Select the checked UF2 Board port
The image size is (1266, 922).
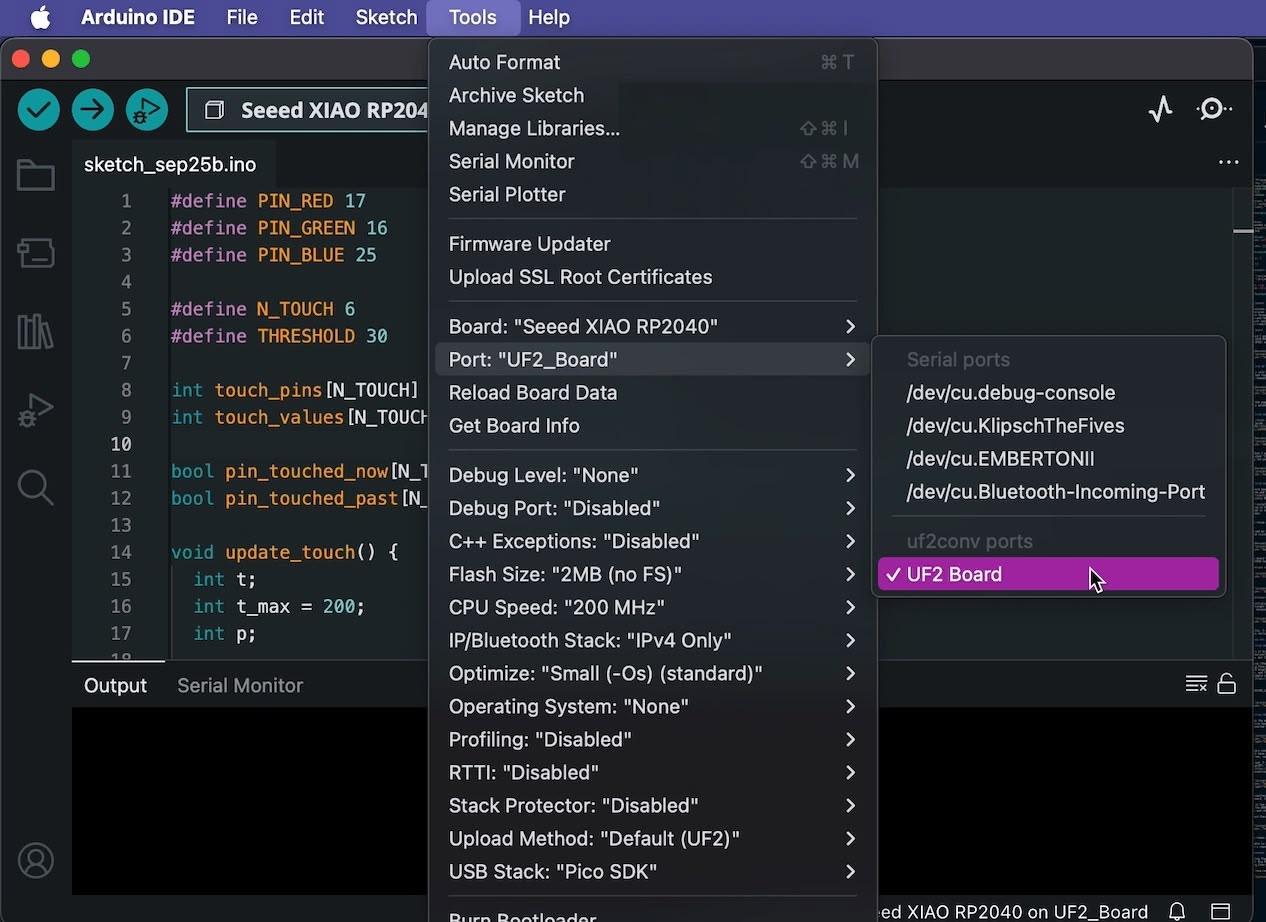click(x=1047, y=574)
